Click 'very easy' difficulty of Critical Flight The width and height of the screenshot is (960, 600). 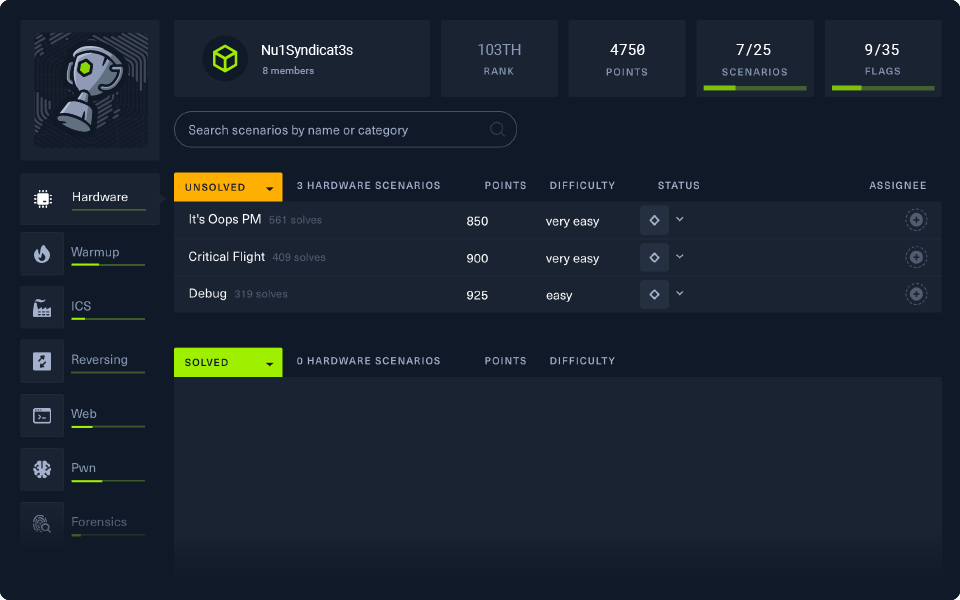pyautogui.click(x=572, y=258)
